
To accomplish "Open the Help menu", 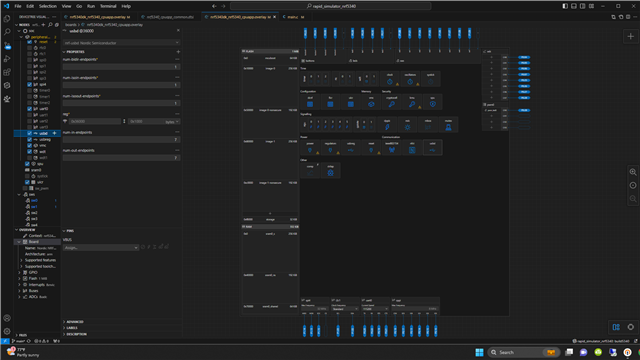I will click(x=126, y=6).
